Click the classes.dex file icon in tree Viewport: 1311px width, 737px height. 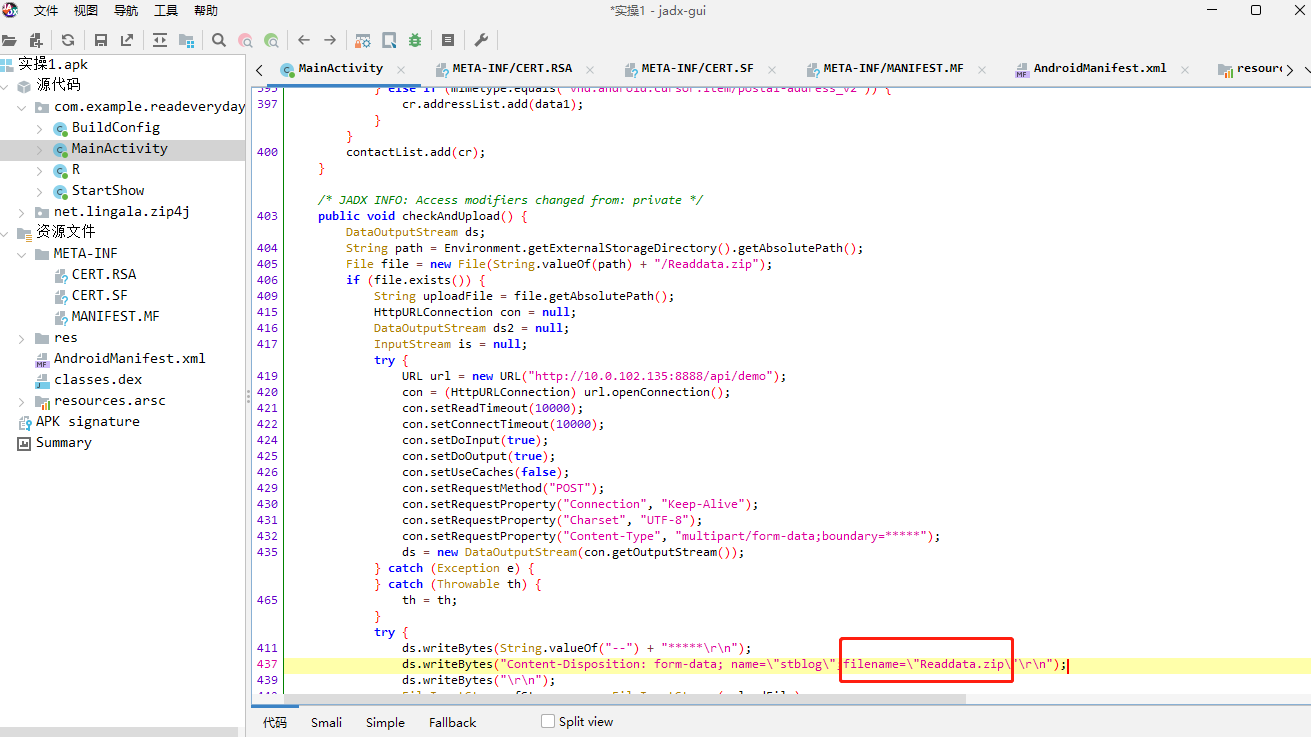point(42,380)
